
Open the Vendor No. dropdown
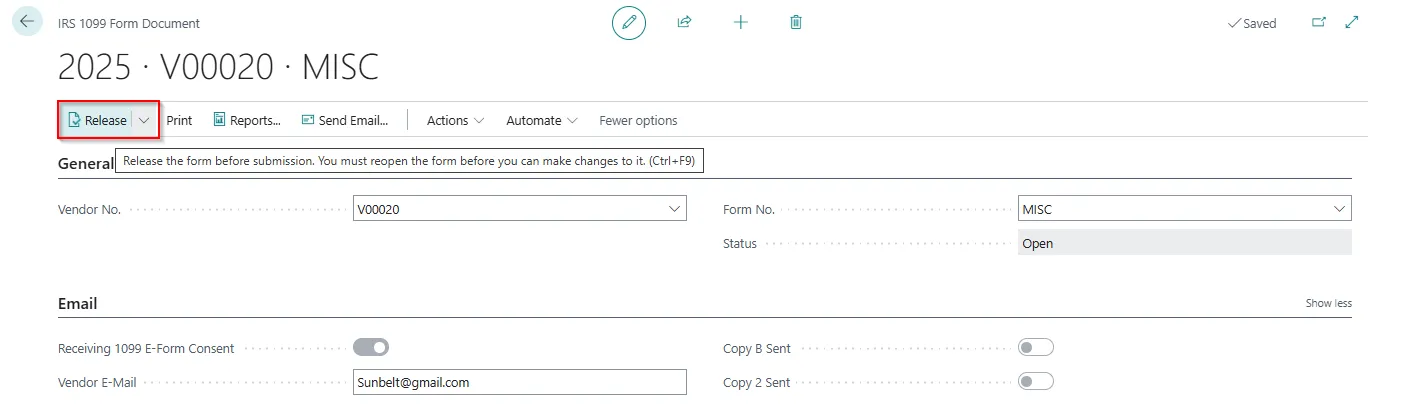coord(674,209)
